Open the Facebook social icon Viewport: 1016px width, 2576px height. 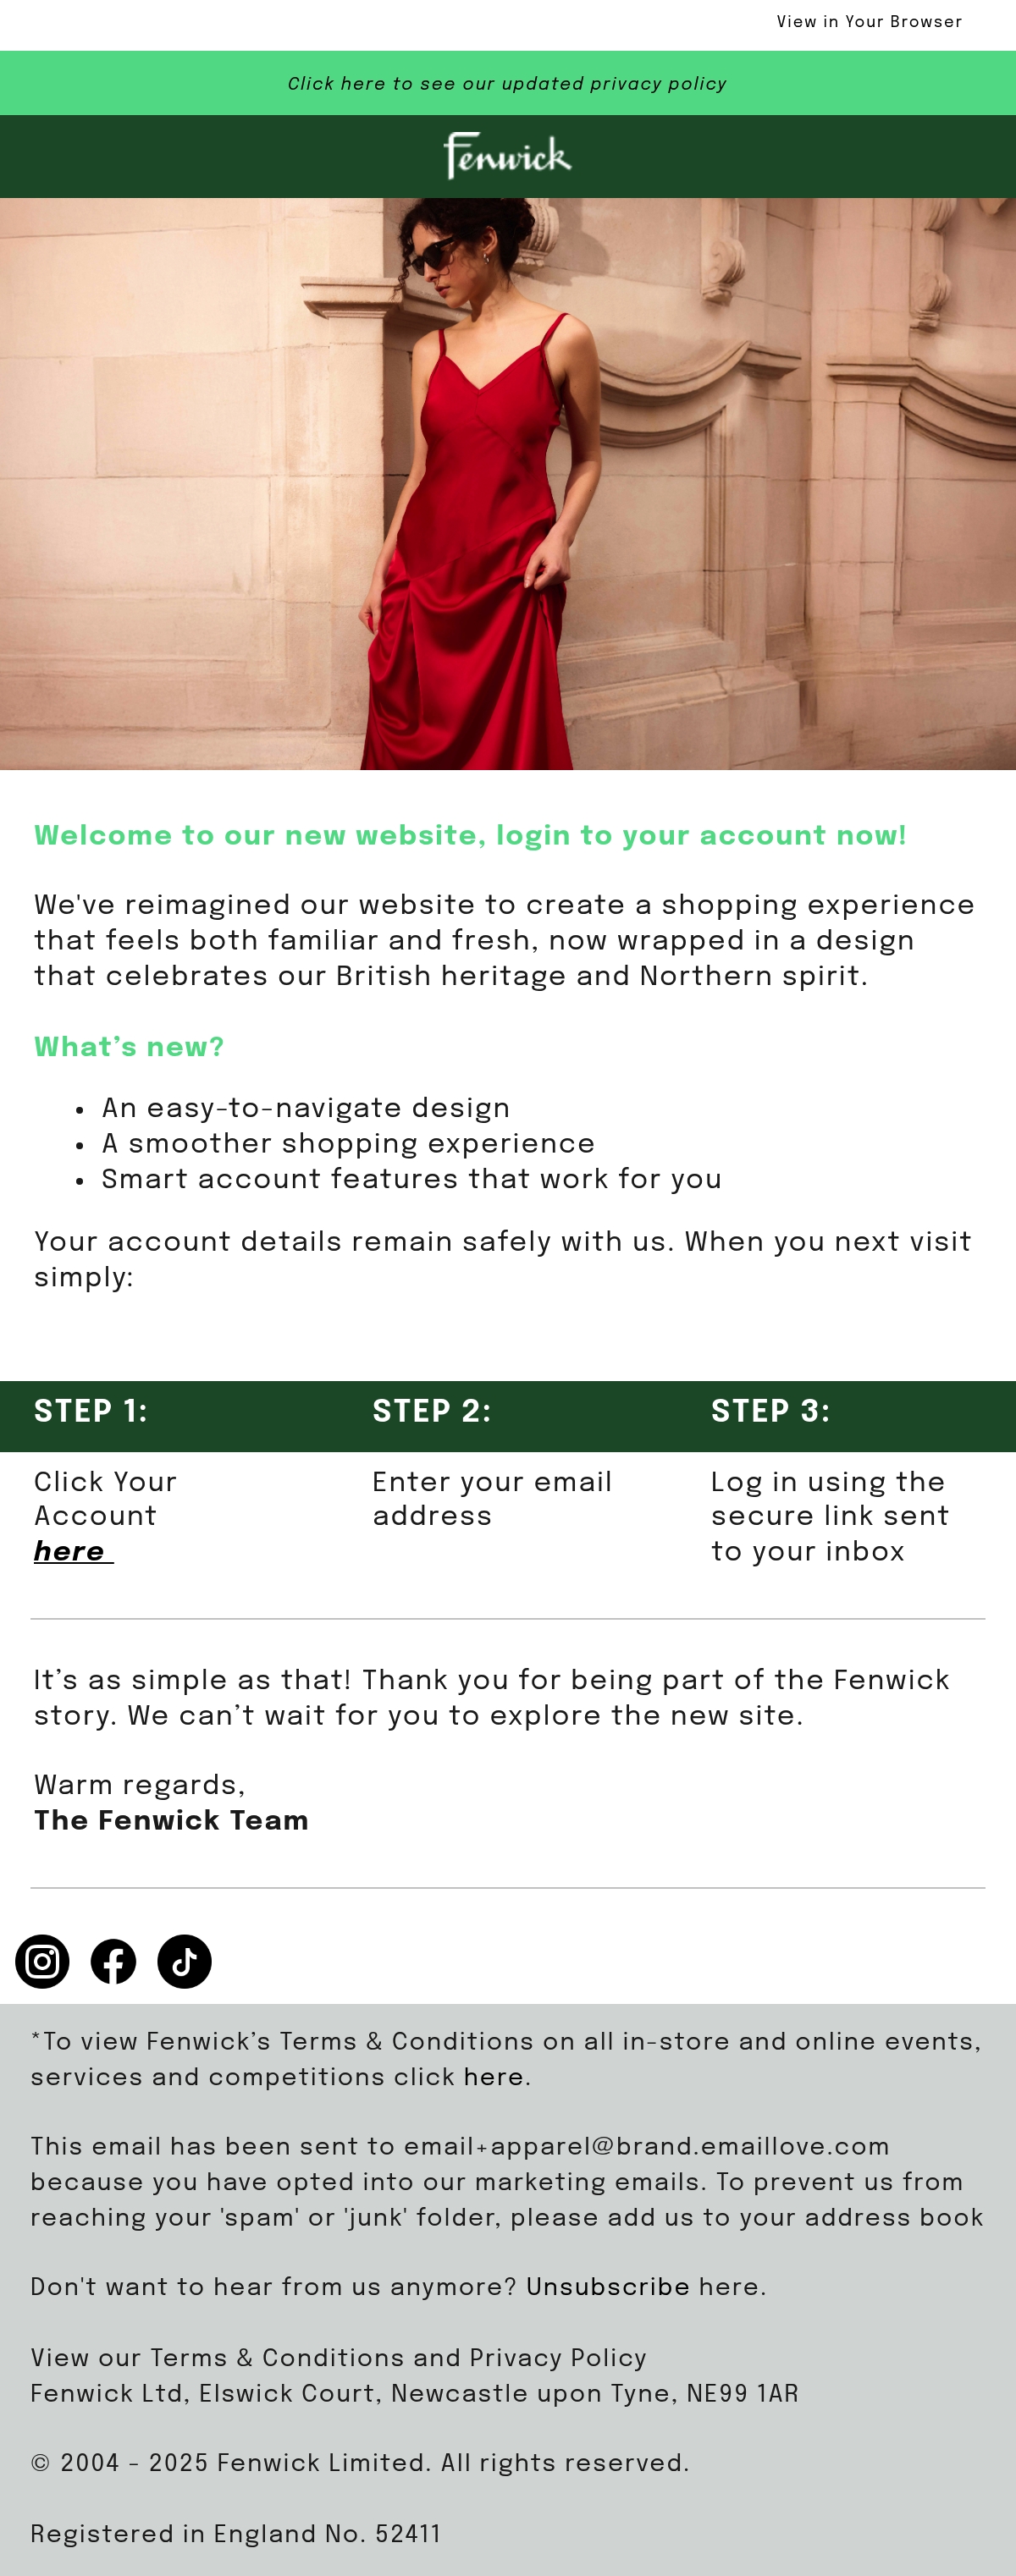113,1961
